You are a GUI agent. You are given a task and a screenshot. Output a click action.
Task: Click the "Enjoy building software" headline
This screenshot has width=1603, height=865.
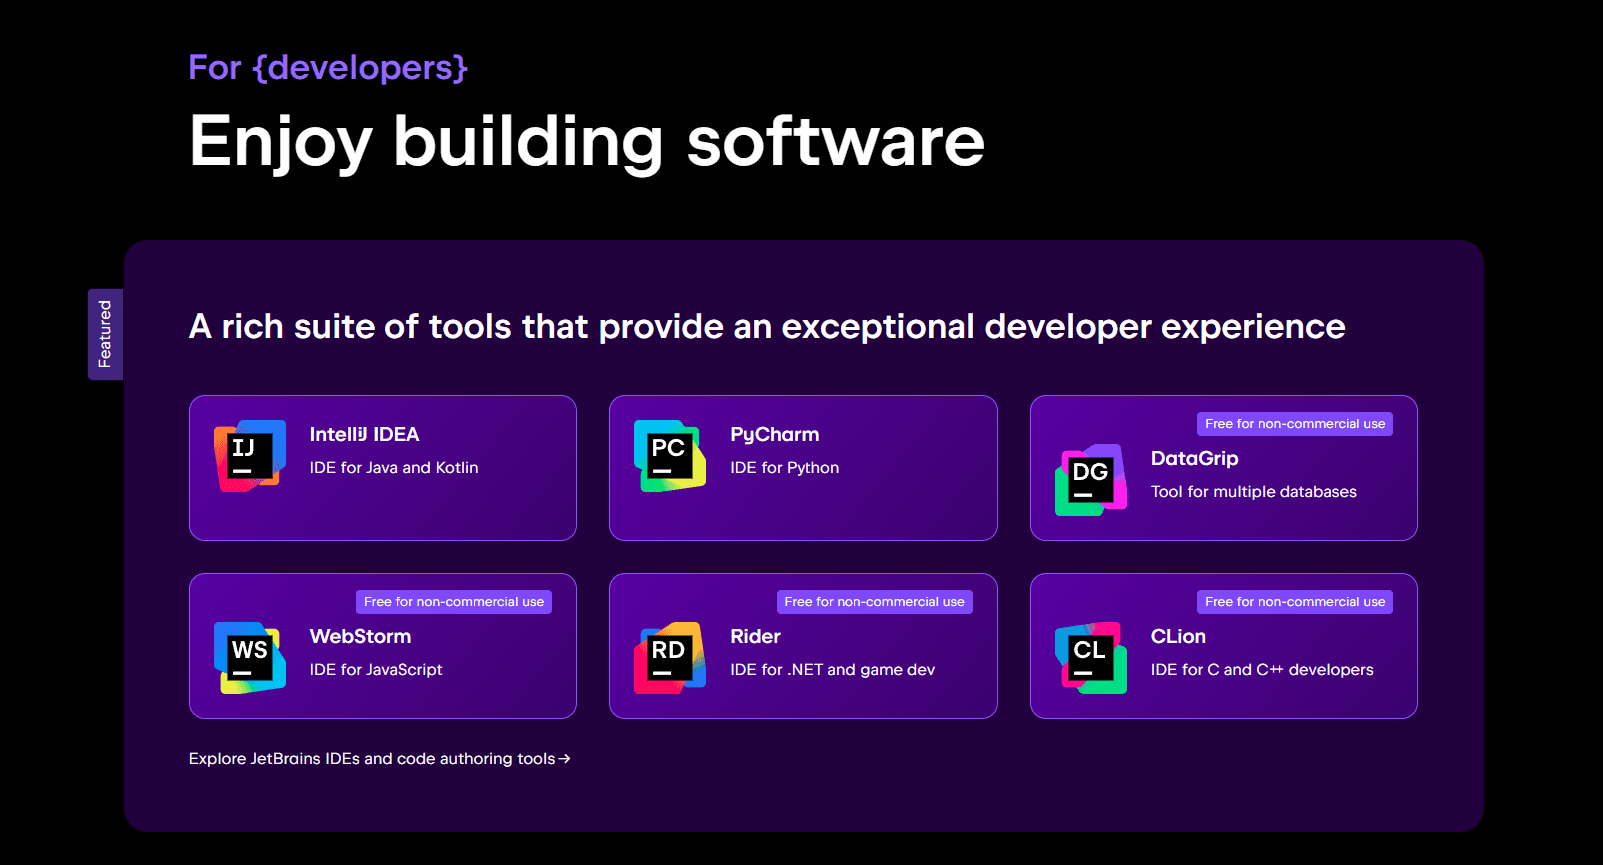point(587,142)
